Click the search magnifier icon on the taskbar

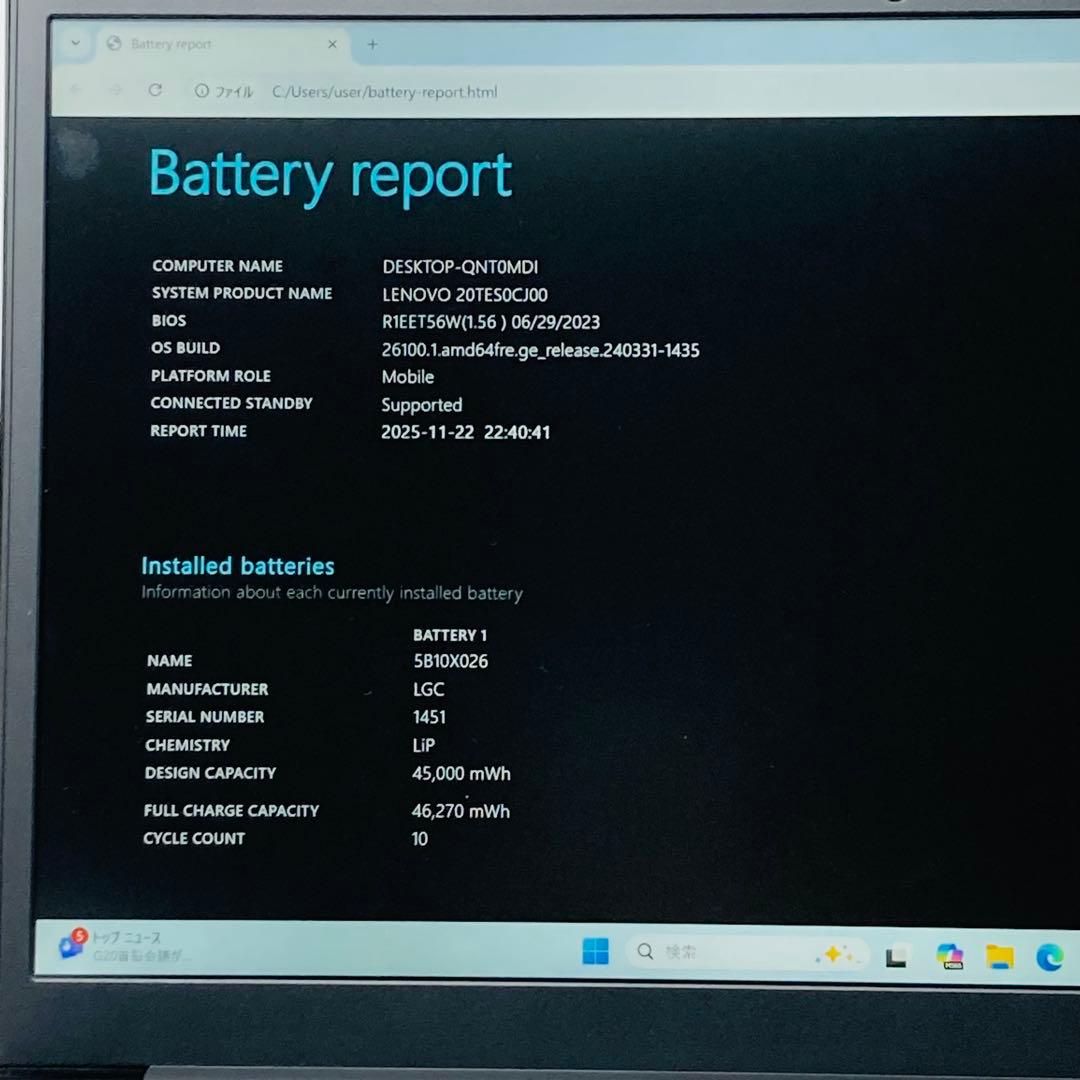[x=645, y=953]
